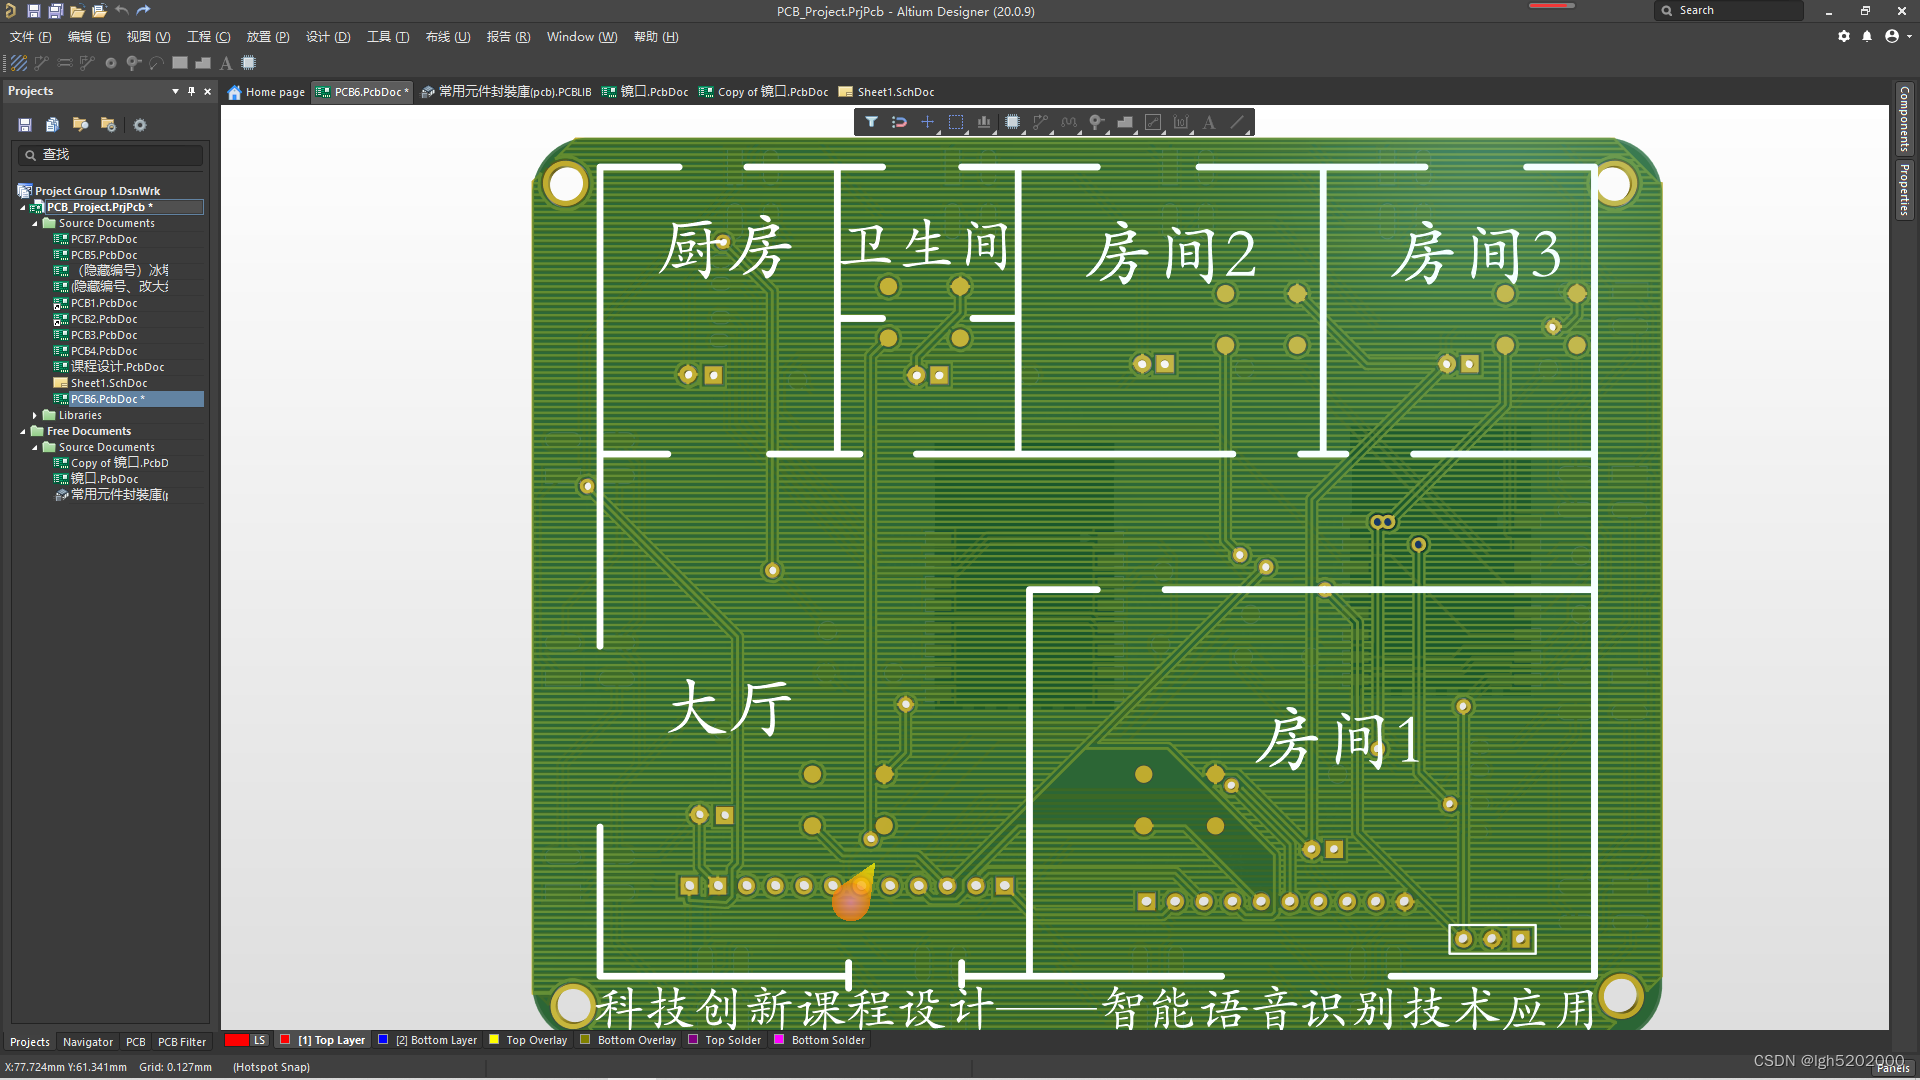Click the place string 'A' icon in active bar
The width and height of the screenshot is (1920, 1080).
[1209, 122]
